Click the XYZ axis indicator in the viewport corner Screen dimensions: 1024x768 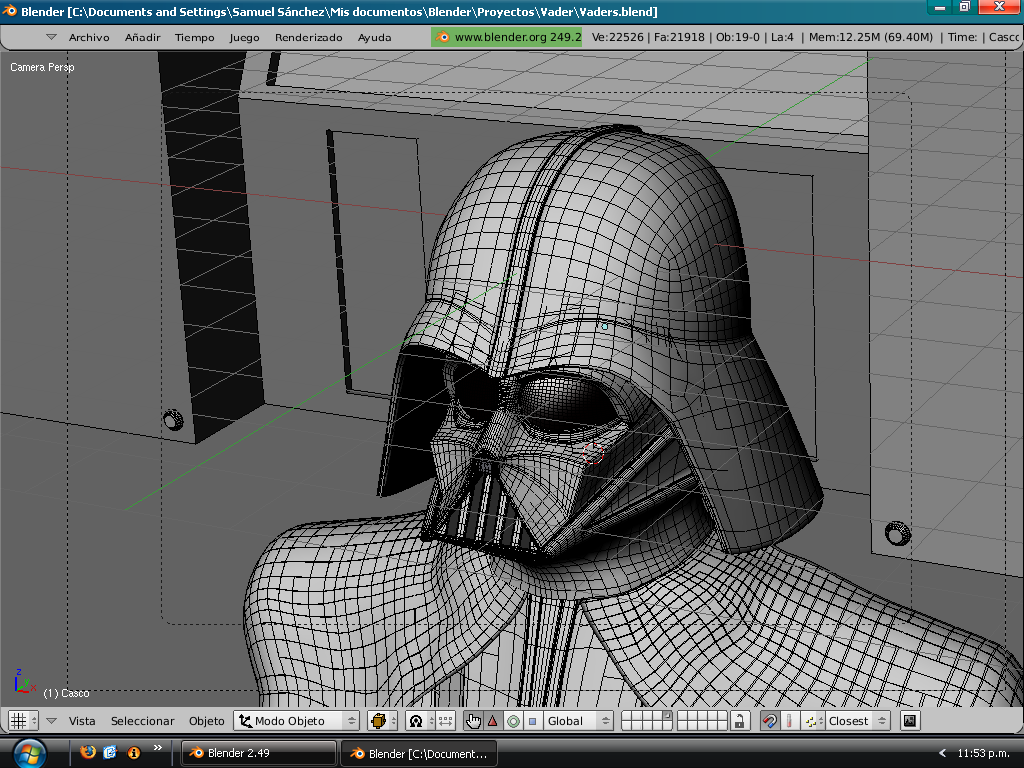pyautogui.click(x=24, y=682)
